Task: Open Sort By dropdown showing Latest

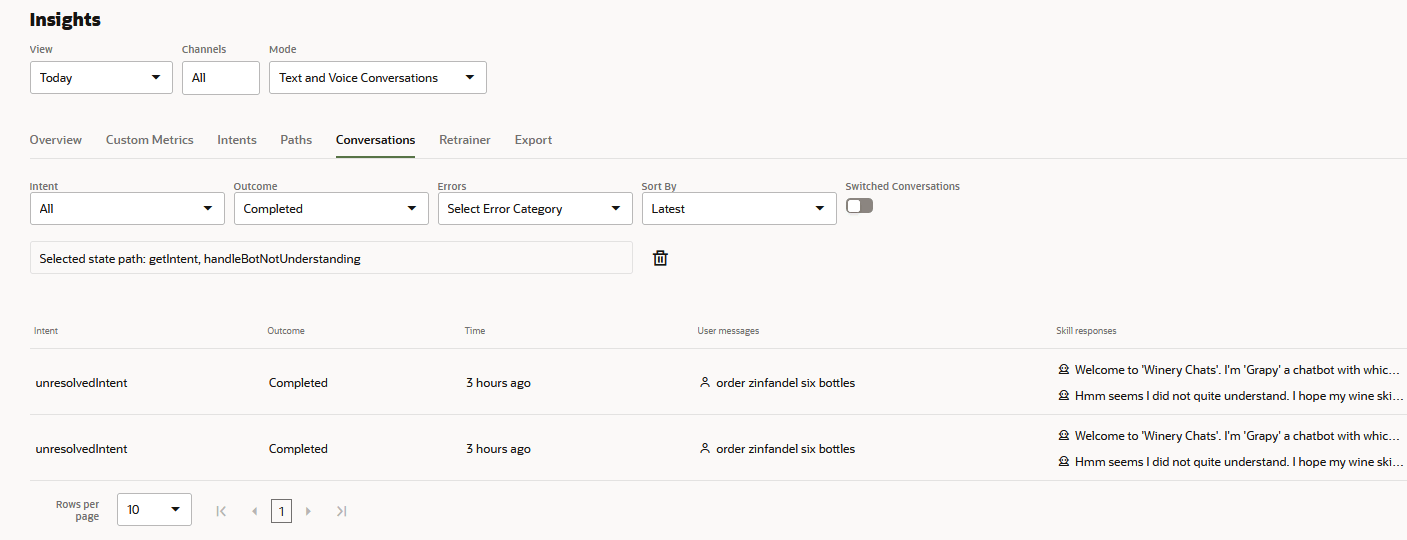Action: point(738,209)
